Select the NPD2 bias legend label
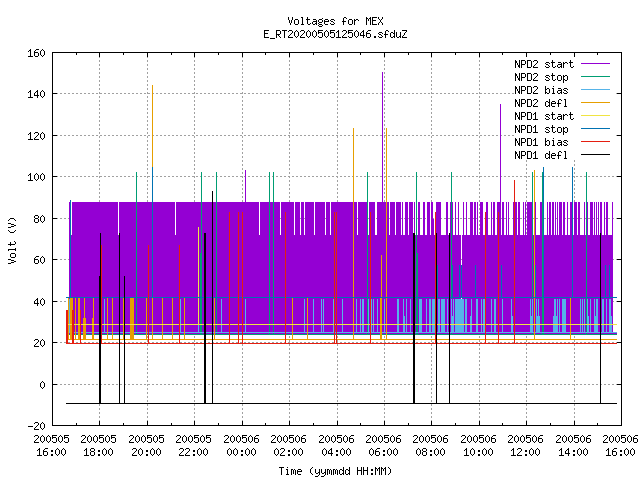Image resolution: width=640 pixels, height=480 pixels. pos(541,90)
